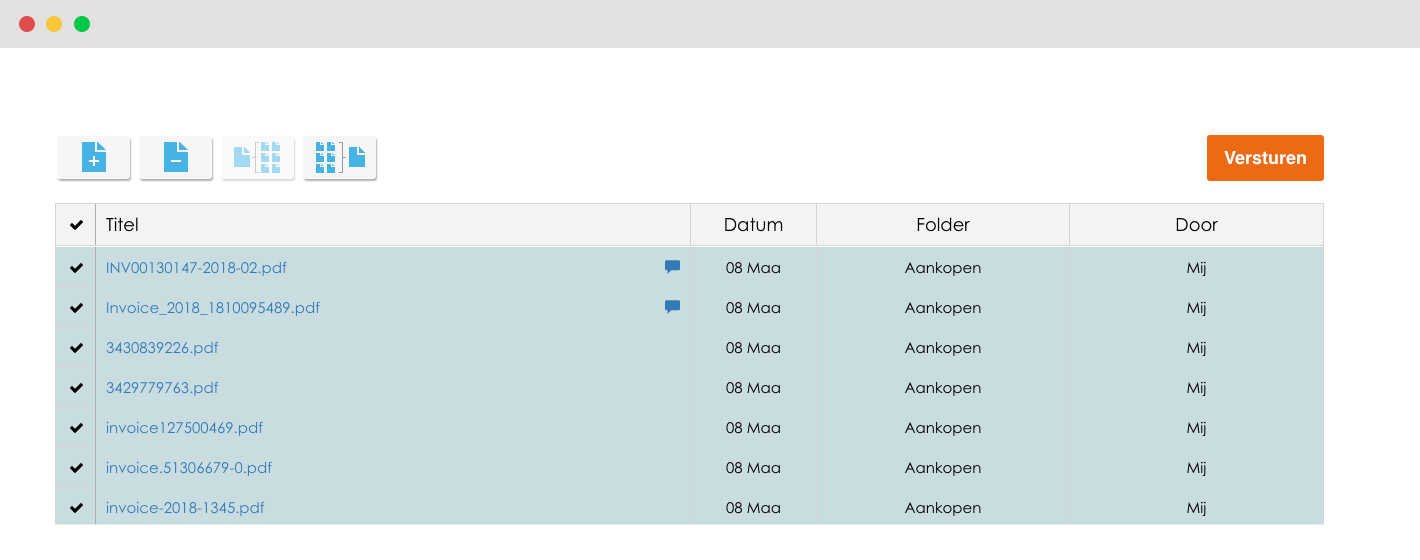Click the green maximize window button
This screenshot has width=1420, height=560.
[x=82, y=24]
